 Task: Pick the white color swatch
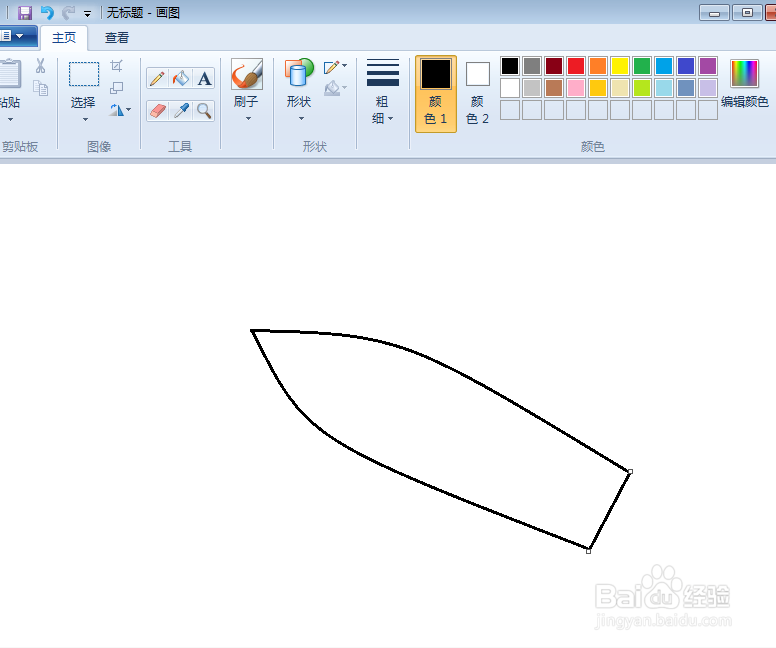[510, 88]
